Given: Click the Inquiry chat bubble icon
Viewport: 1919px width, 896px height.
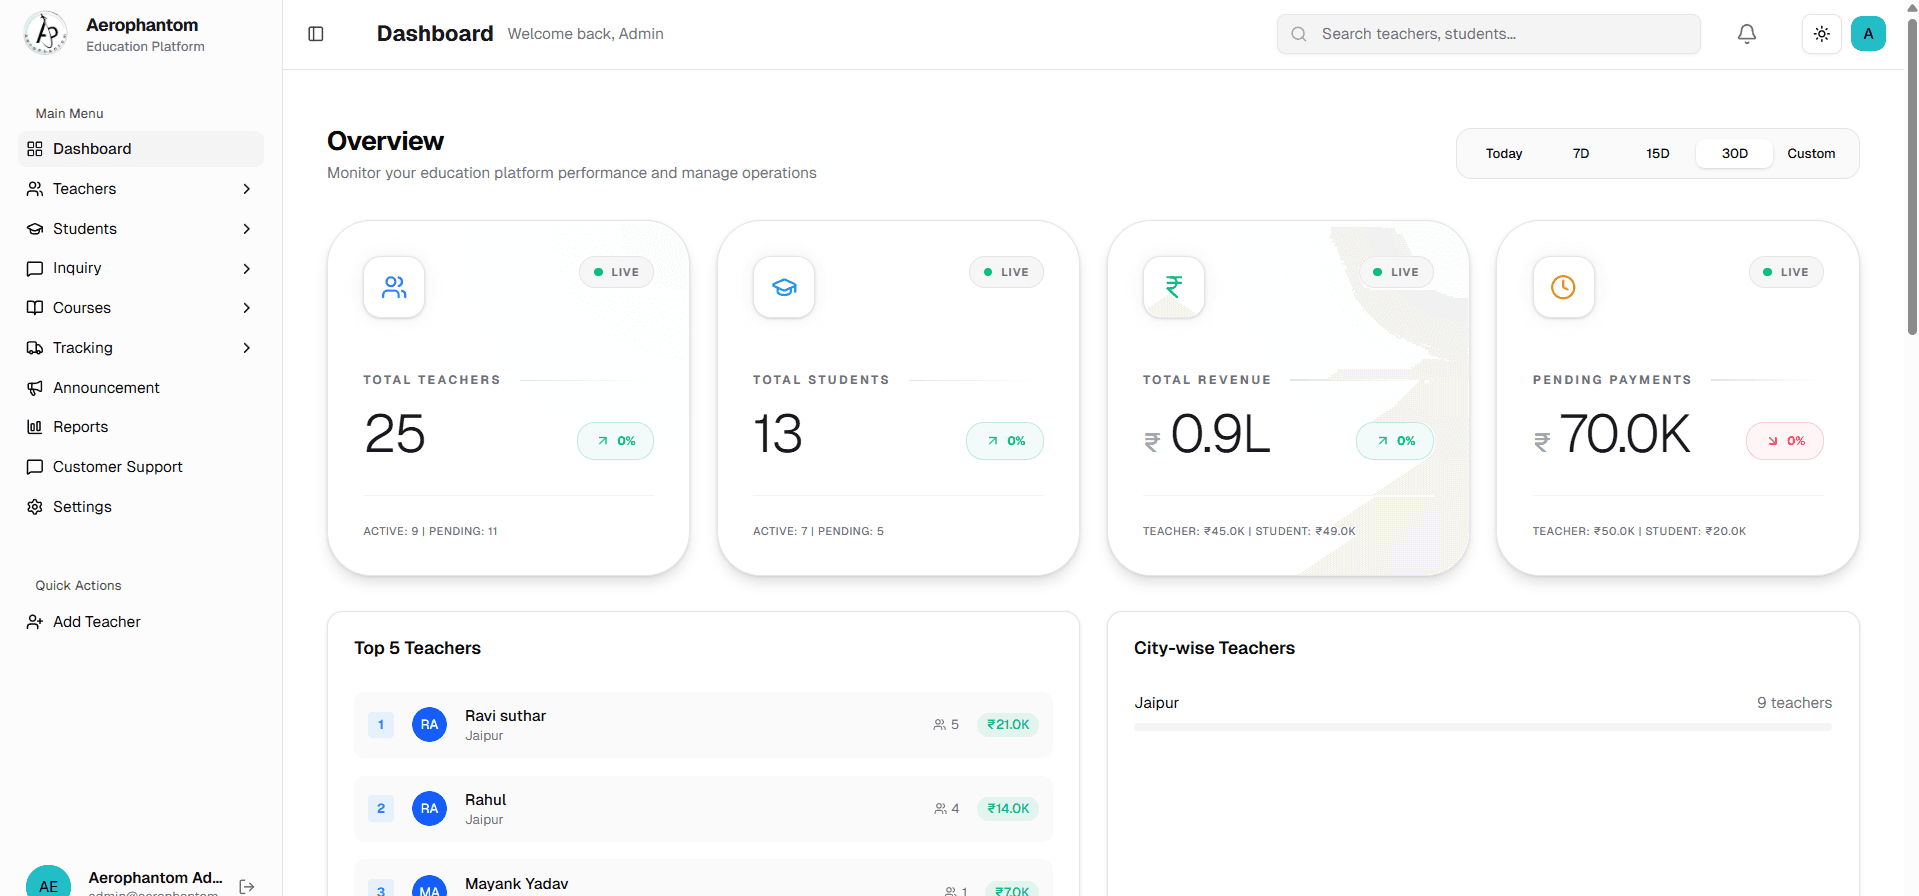Looking at the screenshot, I should [35, 268].
